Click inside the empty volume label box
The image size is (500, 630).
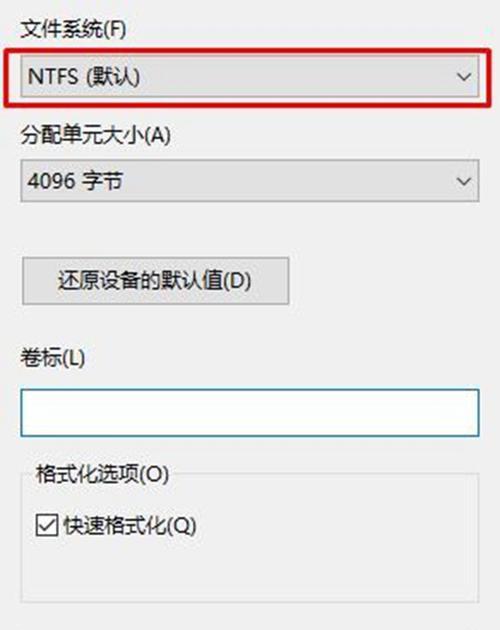point(250,412)
